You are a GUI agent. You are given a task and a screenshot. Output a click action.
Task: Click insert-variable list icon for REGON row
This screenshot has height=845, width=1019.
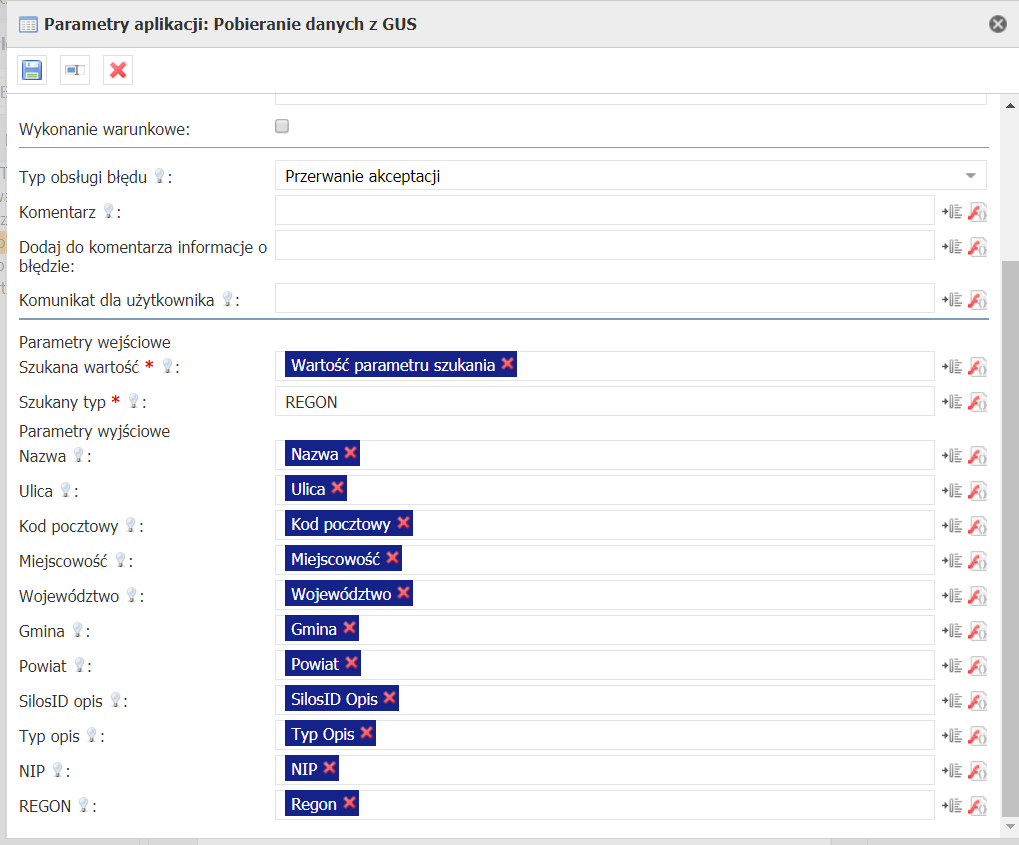coord(951,805)
